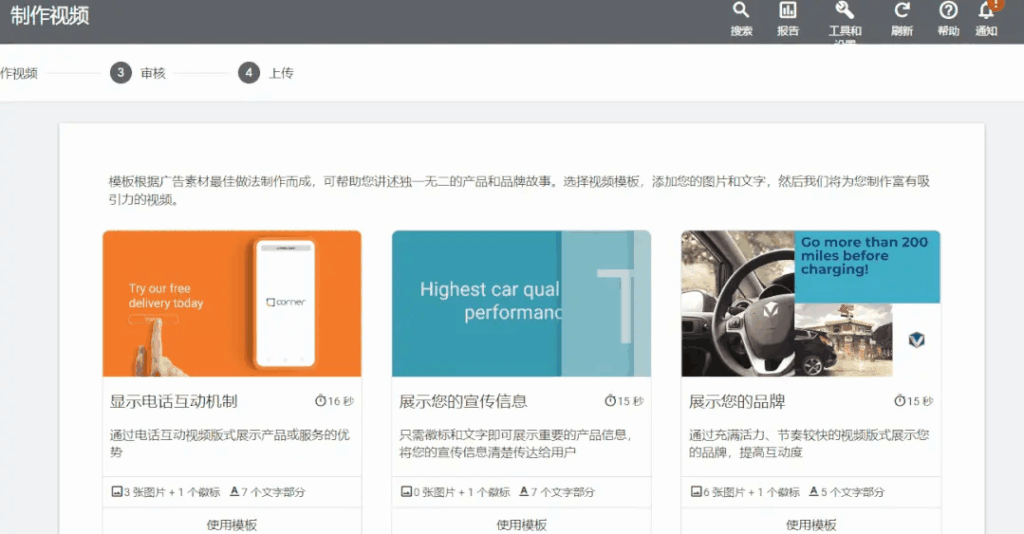Open the Reports (报告) icon
1024x534 pixels.
click(x=788, y=11)
